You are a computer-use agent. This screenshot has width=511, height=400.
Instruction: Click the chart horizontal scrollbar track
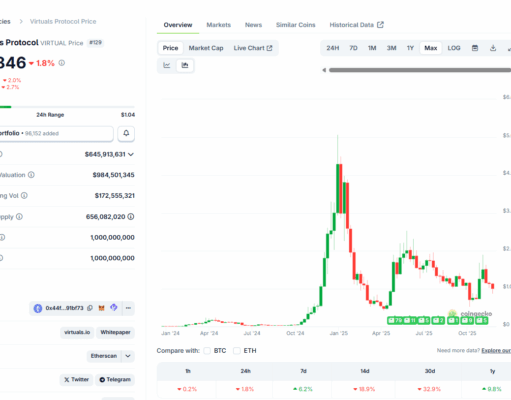420,70
